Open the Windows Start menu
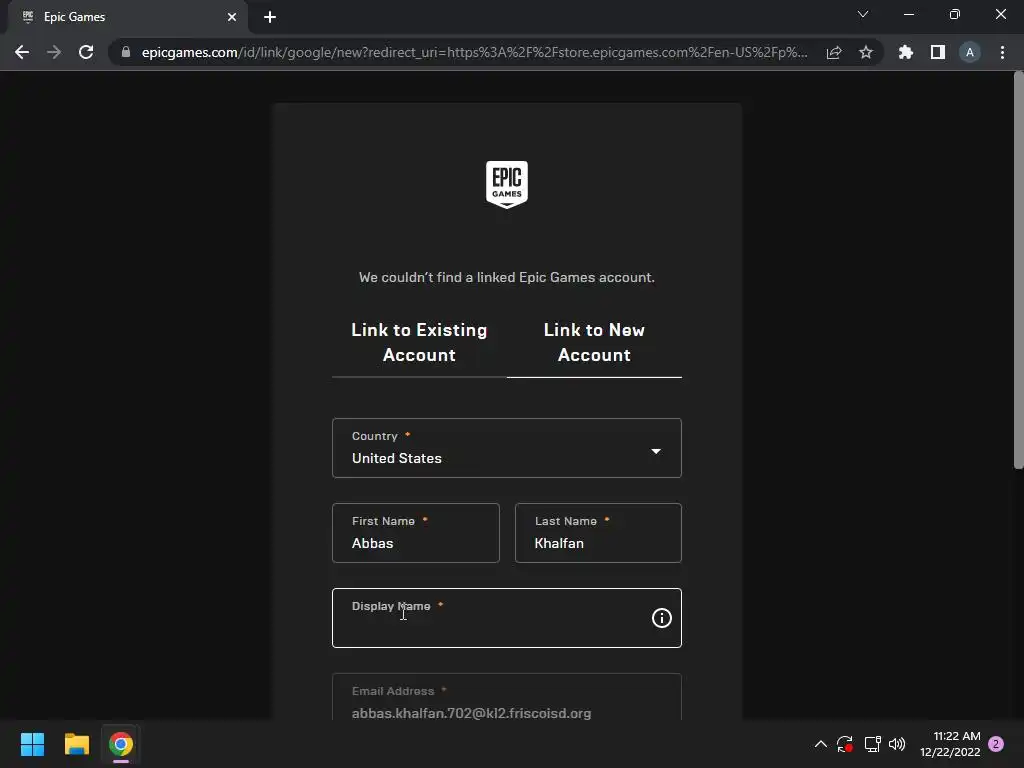The height and width of the screenshot is (768, 1024). [x=32, y=744]
